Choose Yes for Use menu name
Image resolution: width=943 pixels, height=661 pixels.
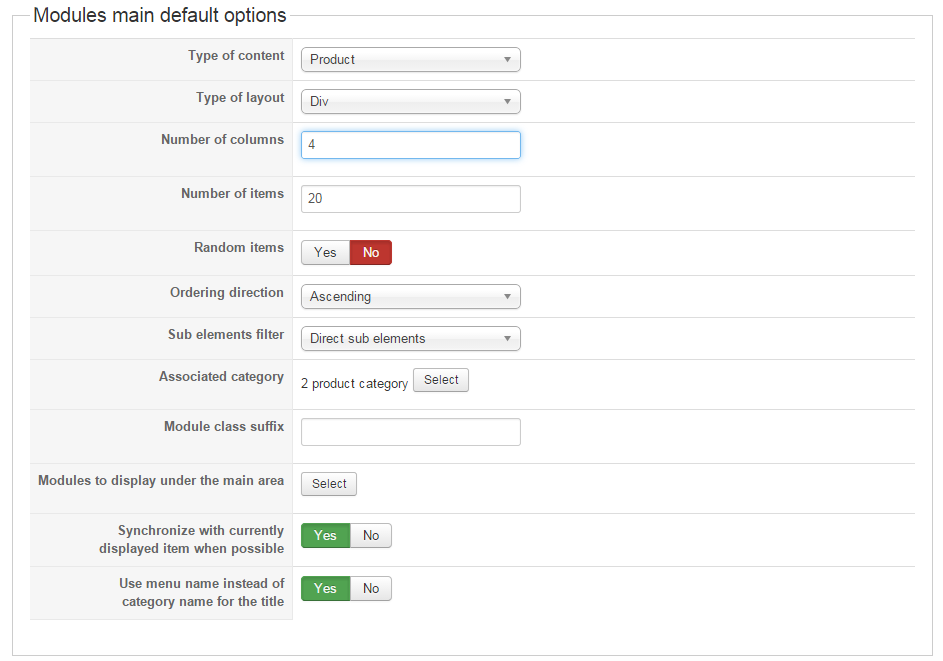pos(325,589)
